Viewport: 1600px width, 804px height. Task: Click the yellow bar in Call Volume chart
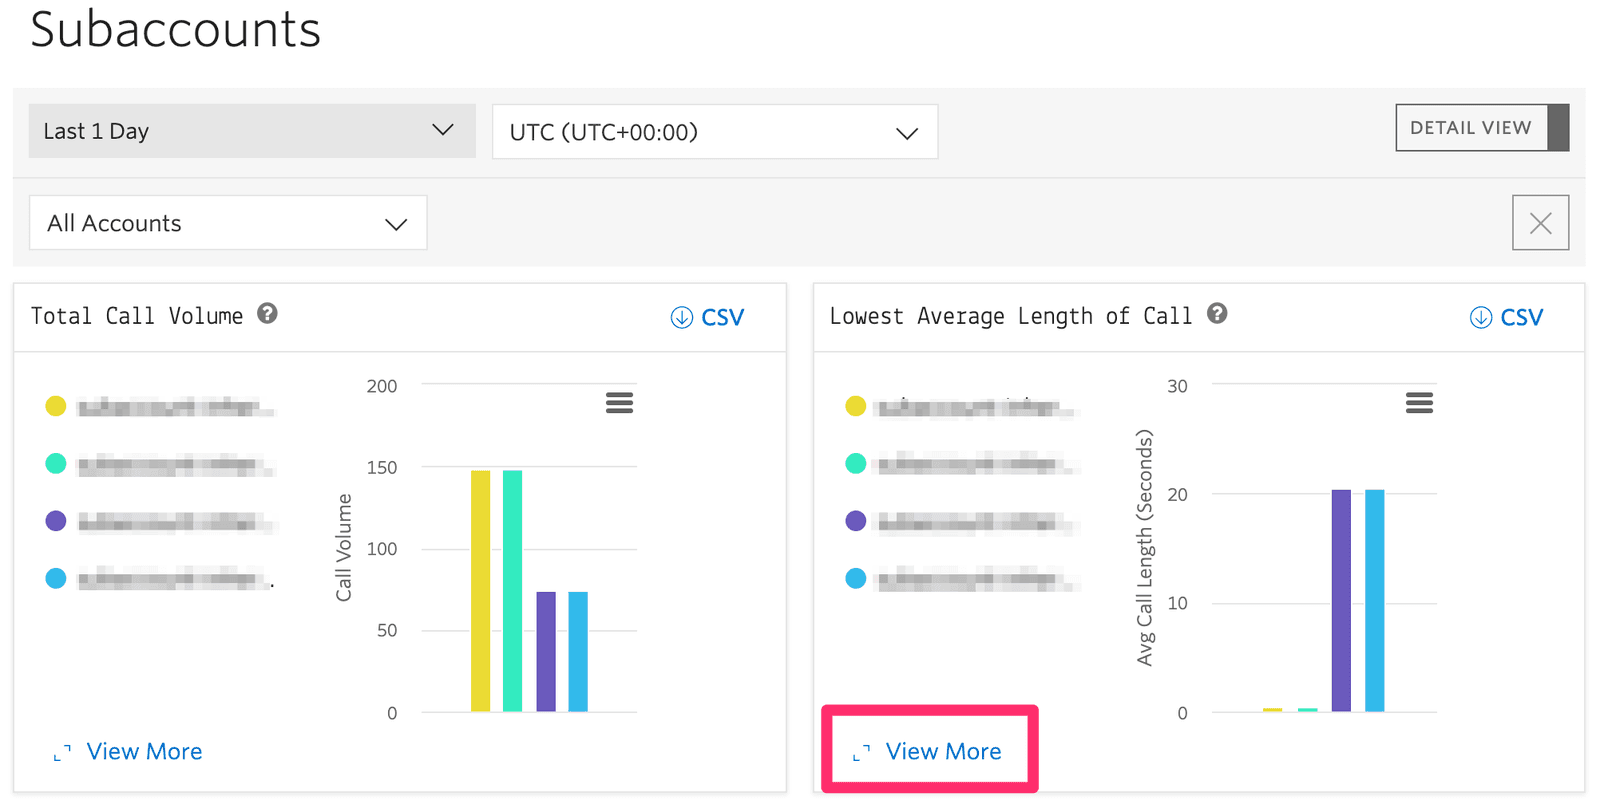click(x=480, y=590)
